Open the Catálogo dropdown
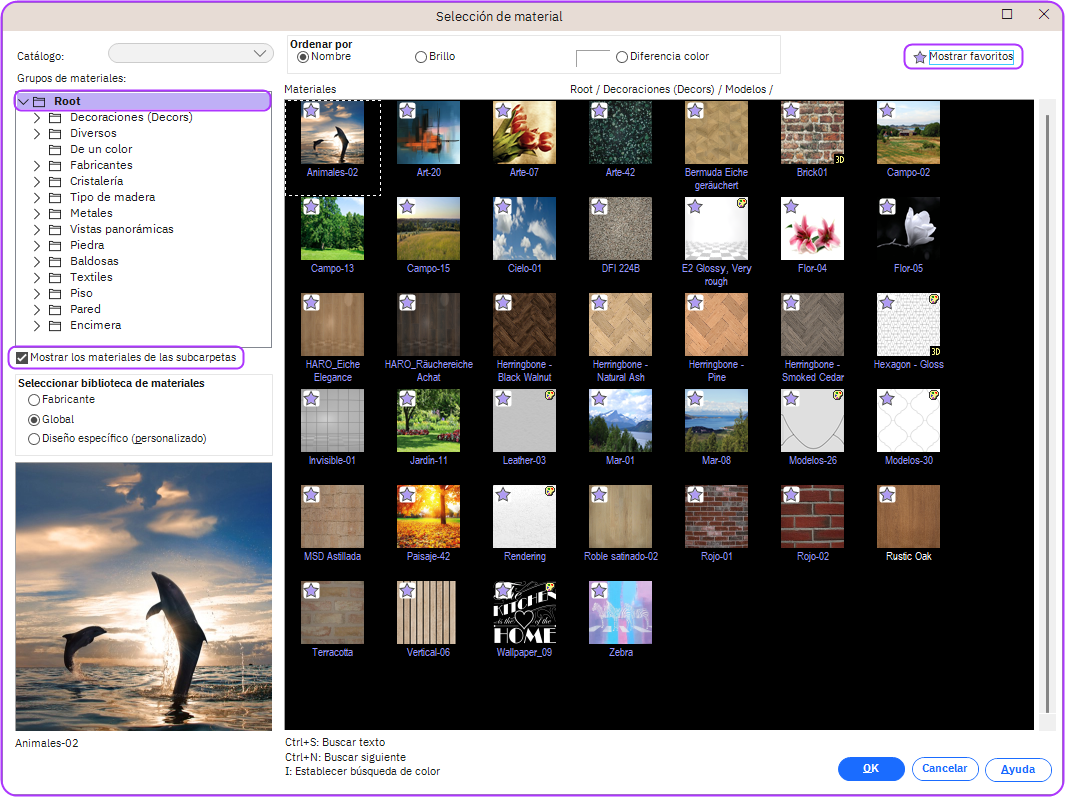This screenshot has width=1065, height=797. coord(190,53)
